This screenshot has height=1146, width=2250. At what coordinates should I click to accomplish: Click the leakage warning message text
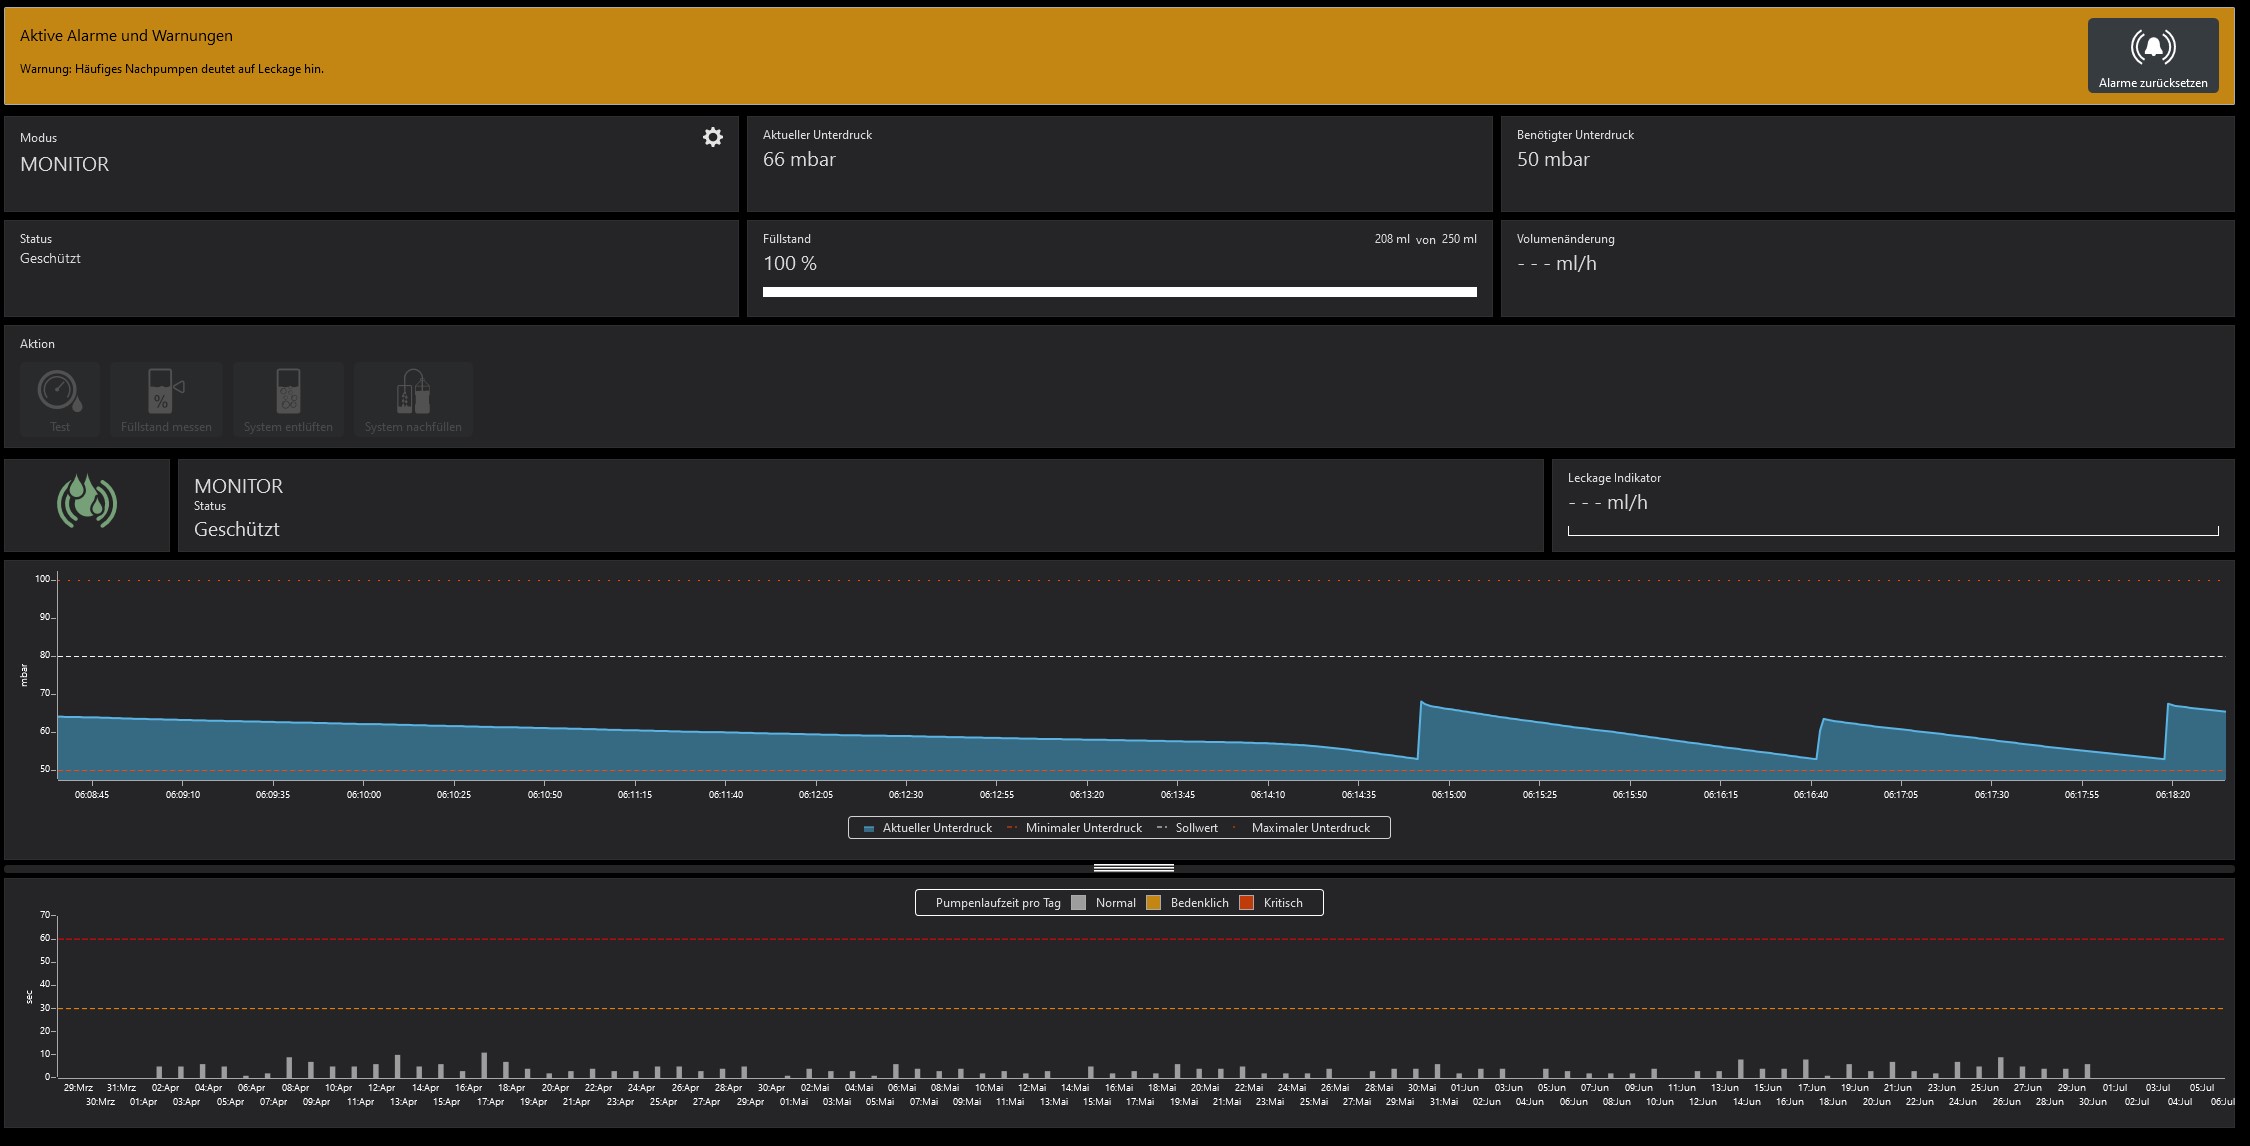172,69
